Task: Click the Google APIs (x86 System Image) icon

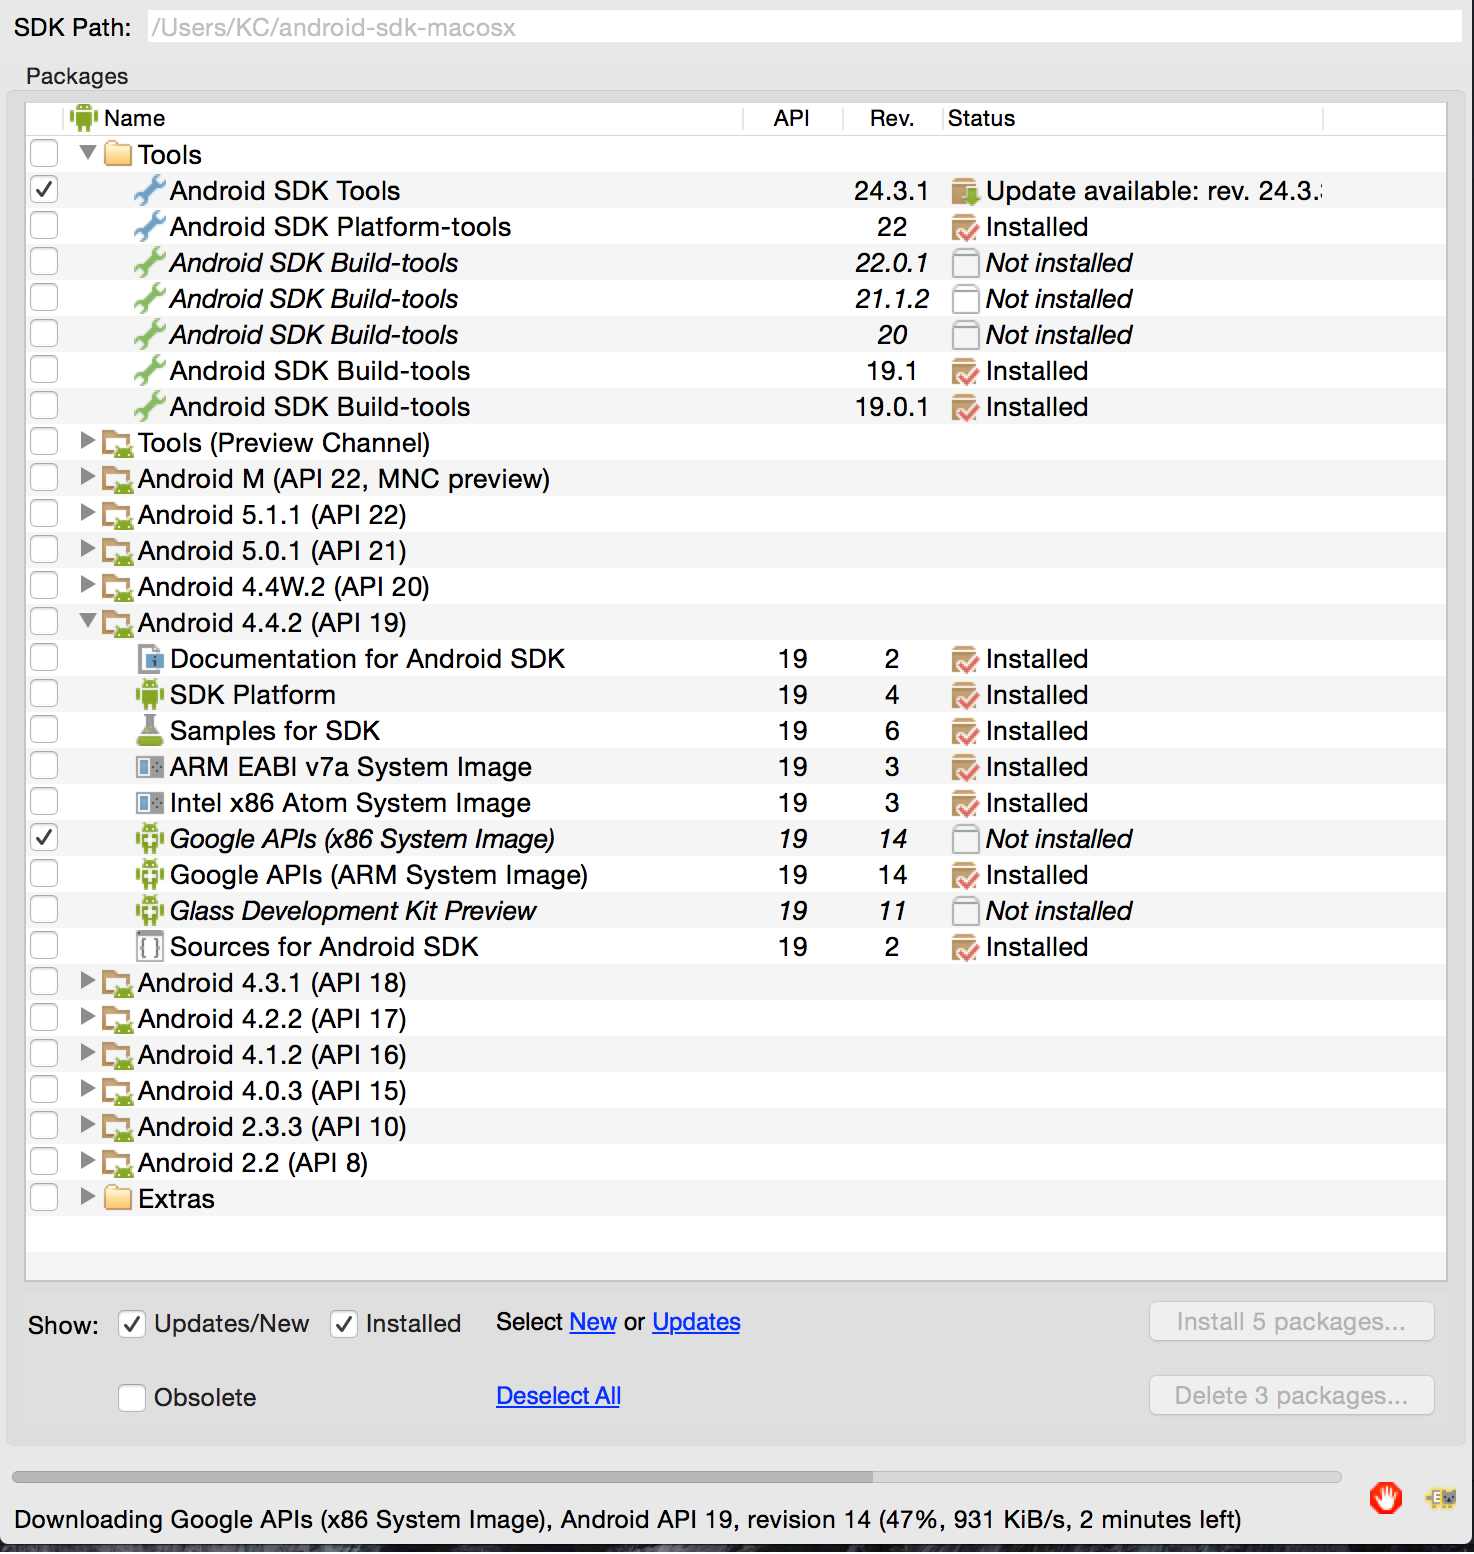Action: coord(150,839)
